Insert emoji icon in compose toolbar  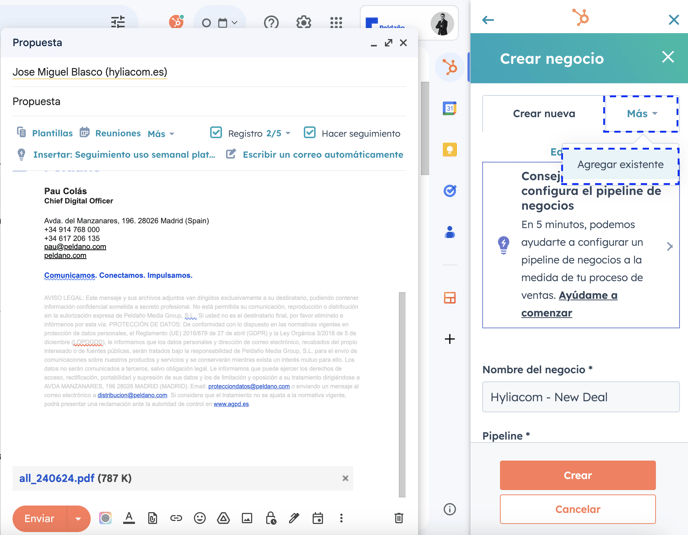[200, 518]
